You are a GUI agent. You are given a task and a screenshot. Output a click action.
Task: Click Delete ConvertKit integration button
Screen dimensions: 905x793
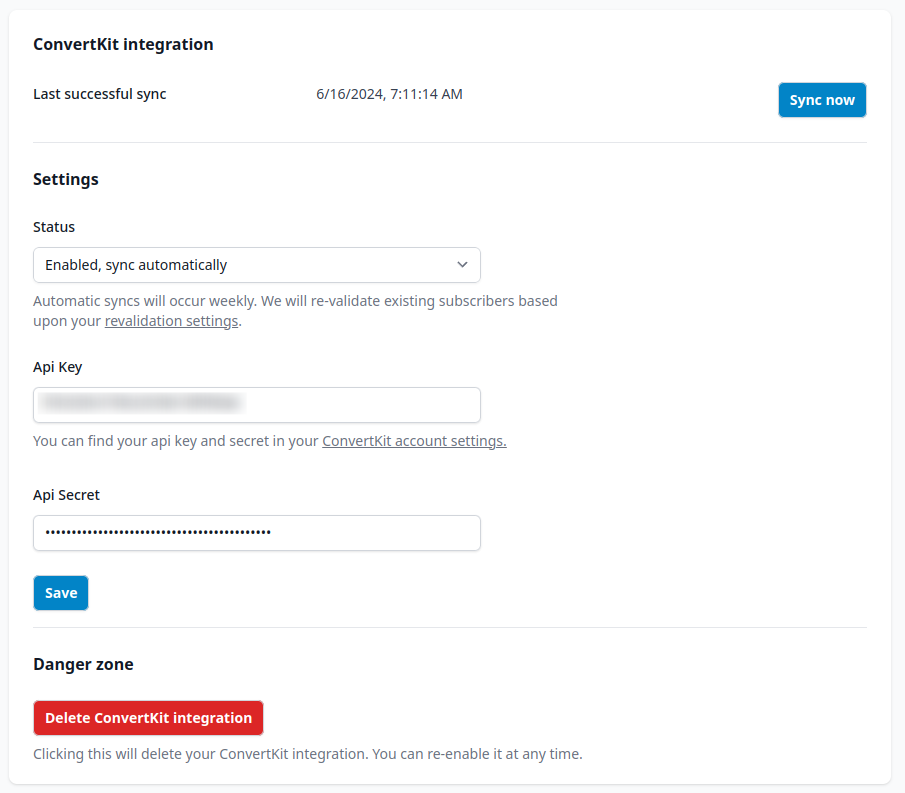pyautogui.click(x=148, y=718)
